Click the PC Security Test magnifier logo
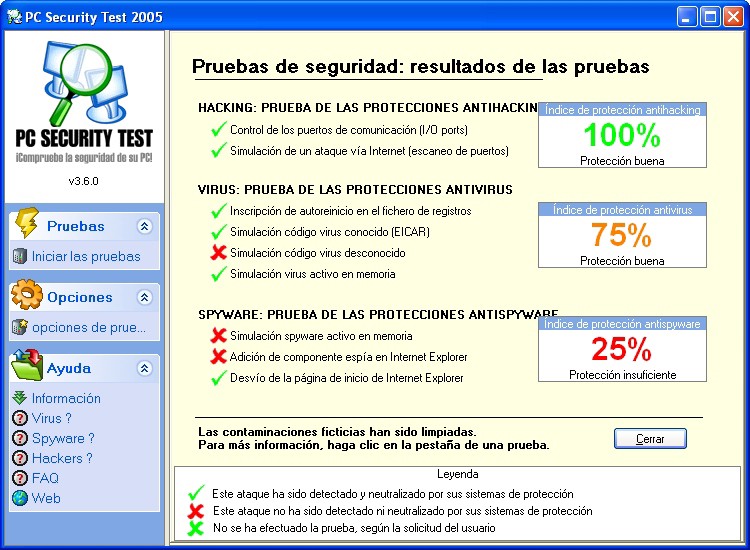Image resolution: width=750 pixels, height=550 pixels. [84, 84]
